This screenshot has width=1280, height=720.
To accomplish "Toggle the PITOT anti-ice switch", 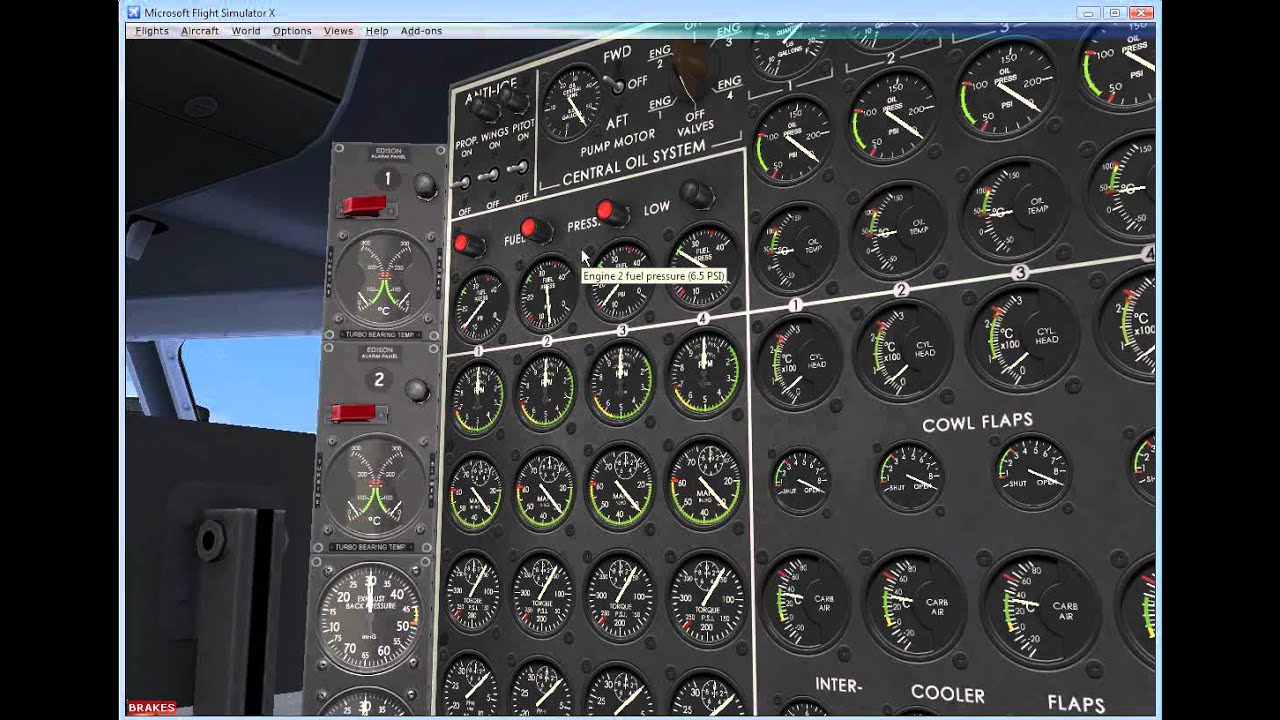I will (x=517, y=169).
